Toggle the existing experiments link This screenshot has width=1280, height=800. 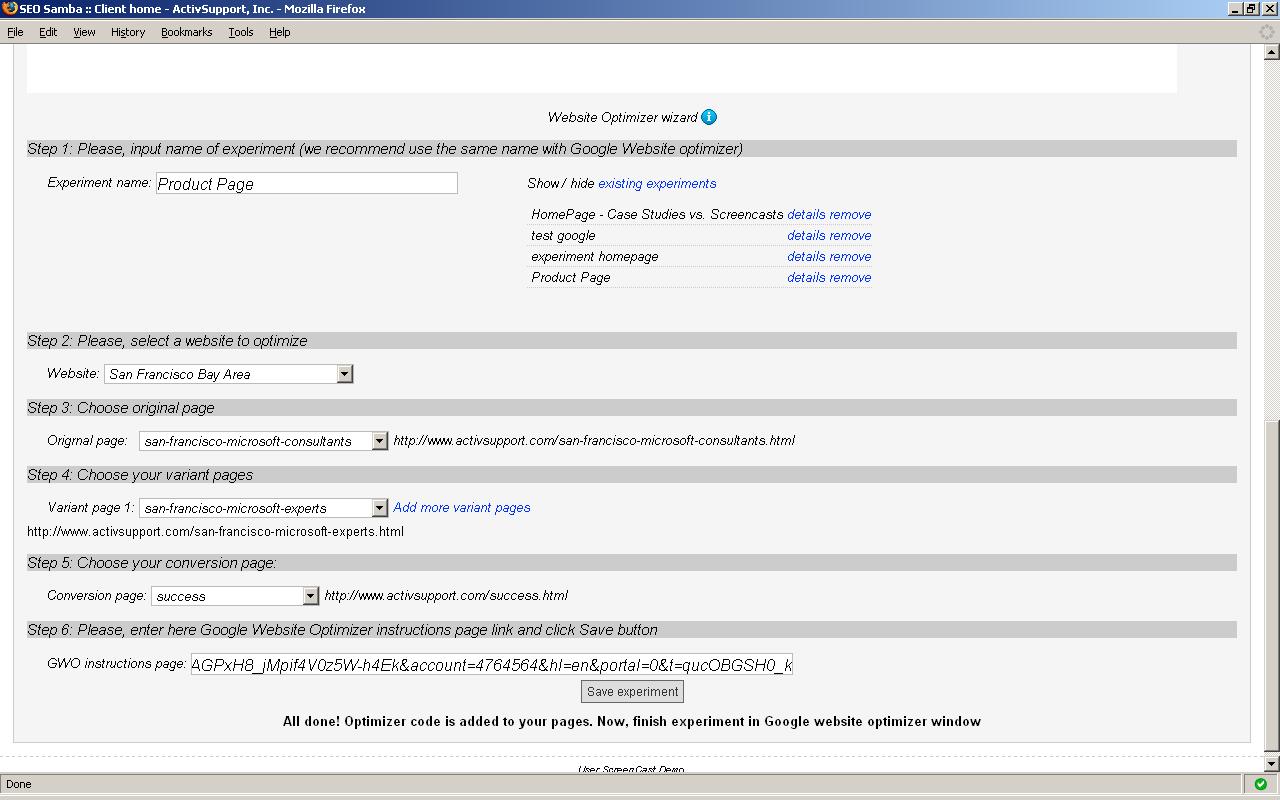(657, 184)
